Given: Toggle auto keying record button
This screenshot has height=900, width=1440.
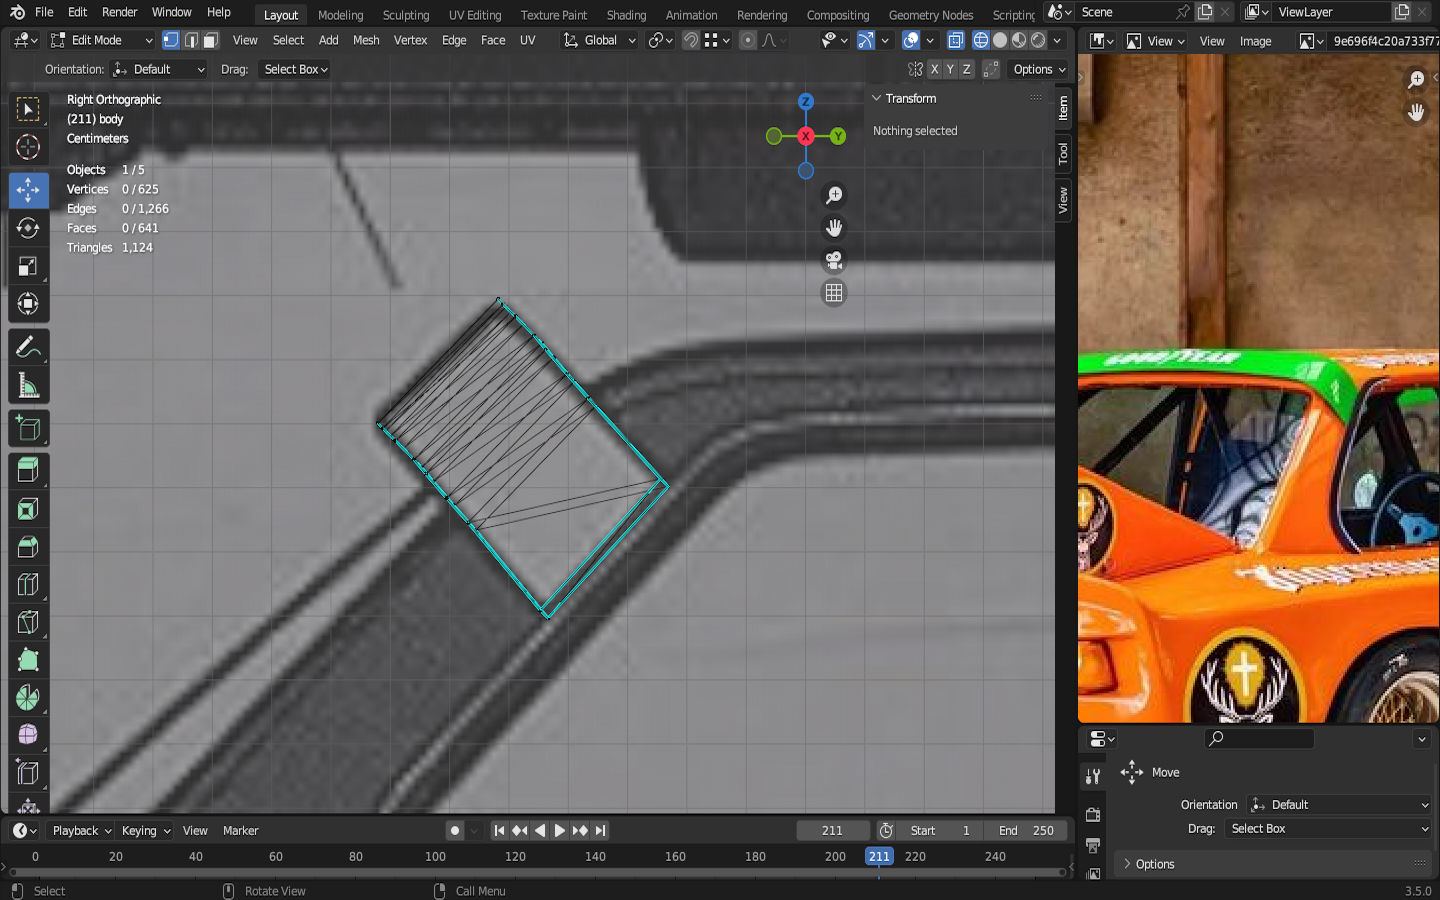Looking at the screenshot, I should pyautogui.click(x=455, y=830).
